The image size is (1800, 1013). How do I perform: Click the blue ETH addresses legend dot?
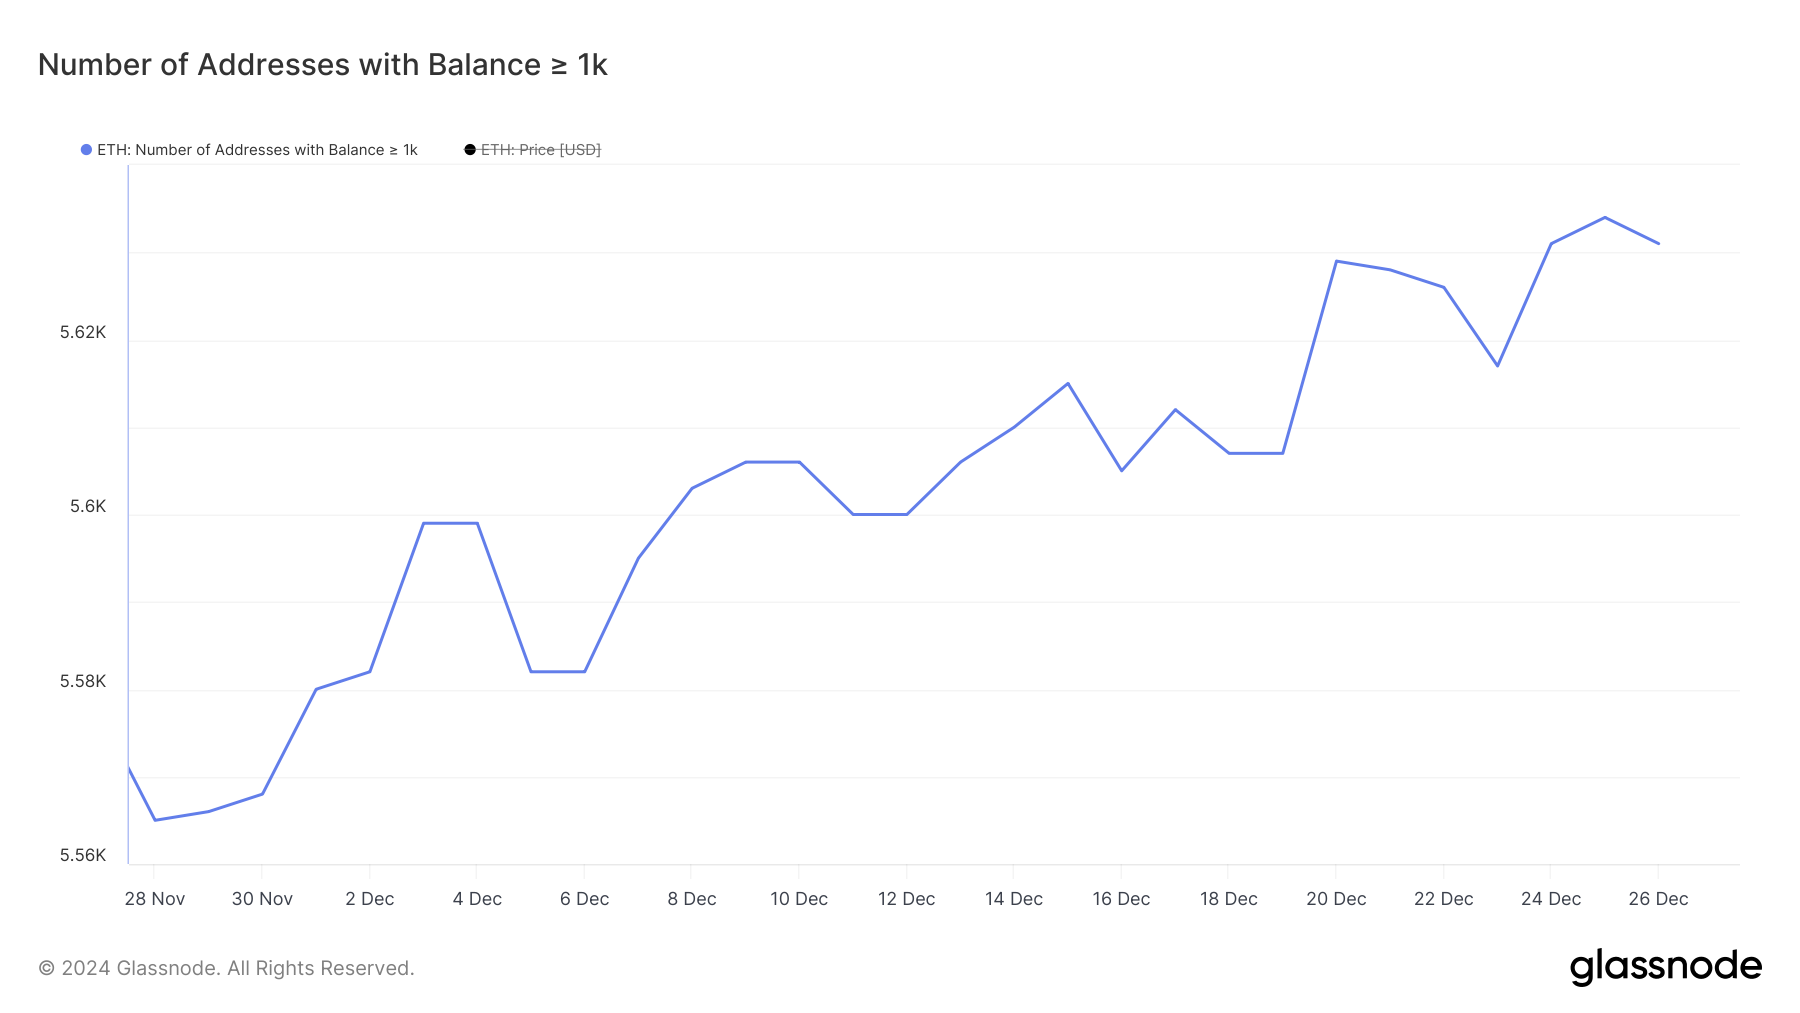[86, 150]
